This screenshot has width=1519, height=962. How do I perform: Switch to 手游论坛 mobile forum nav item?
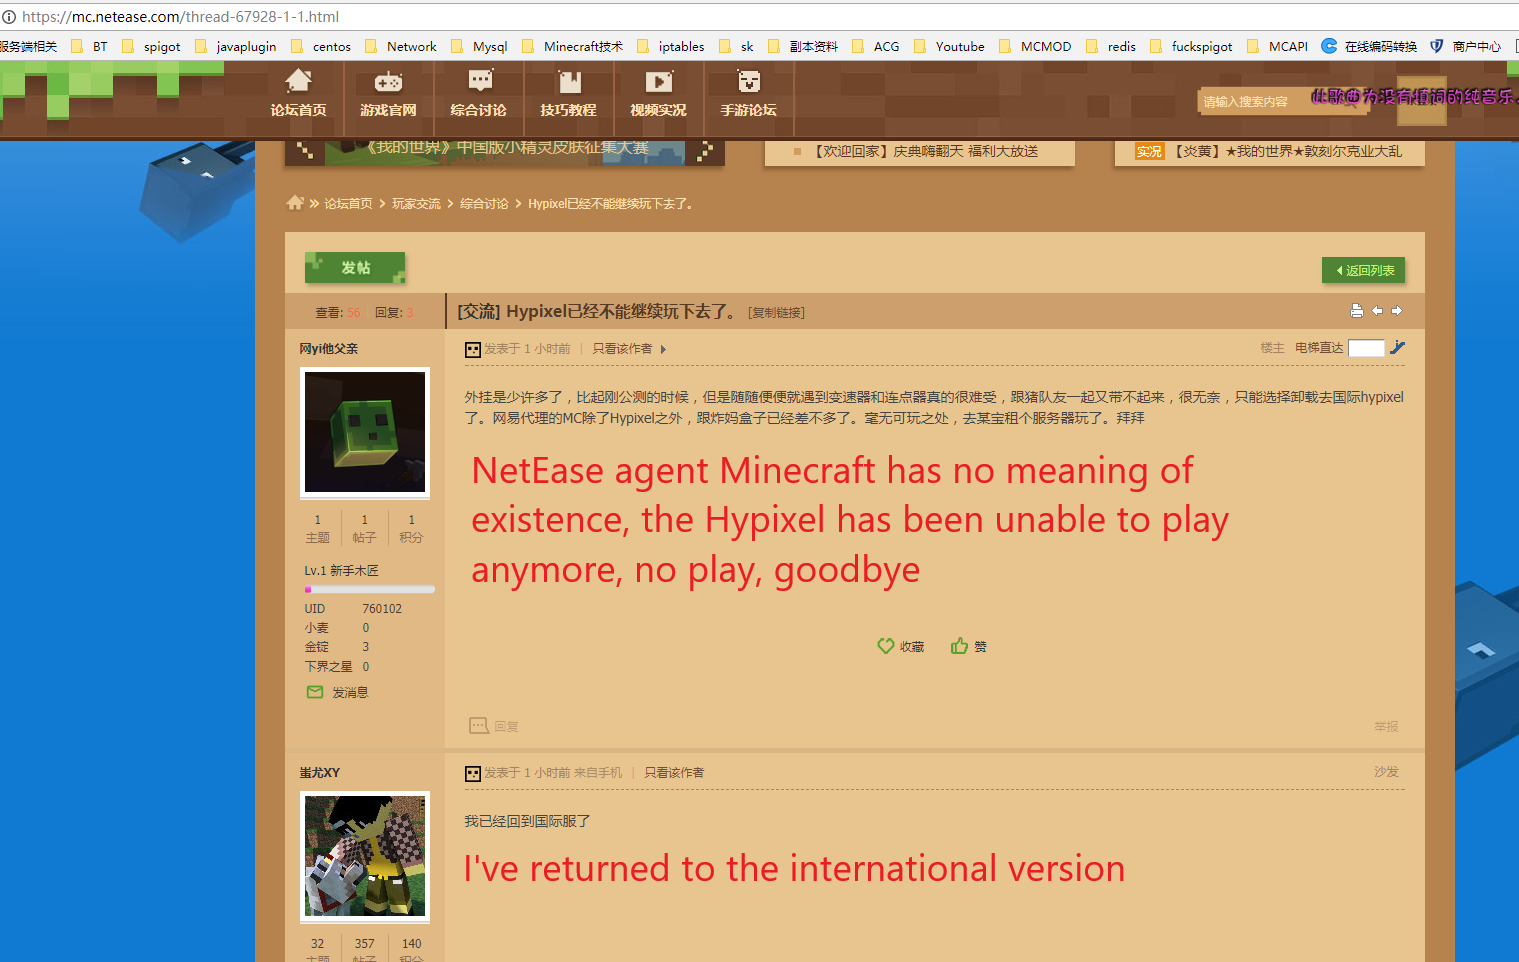click(748, 93)
